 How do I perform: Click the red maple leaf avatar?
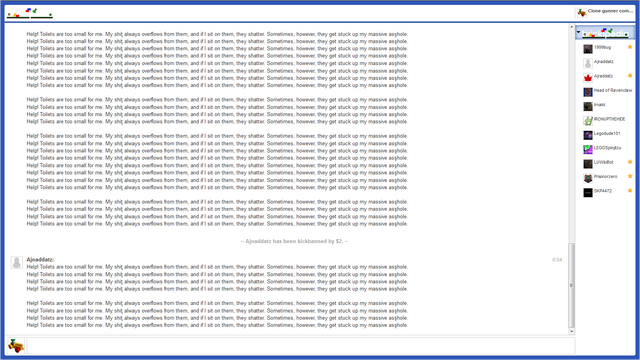coord(588,78)
